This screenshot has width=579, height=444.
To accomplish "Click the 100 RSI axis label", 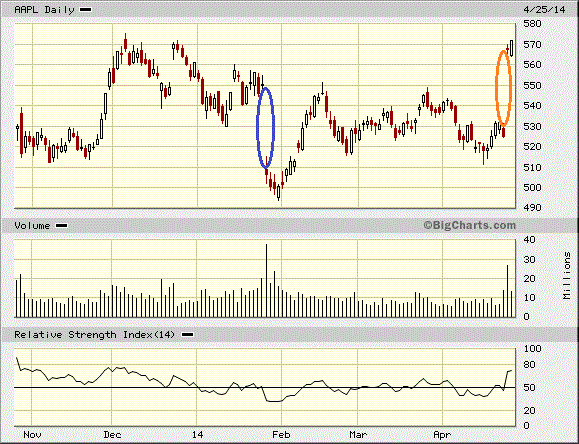I will [532, 349].
